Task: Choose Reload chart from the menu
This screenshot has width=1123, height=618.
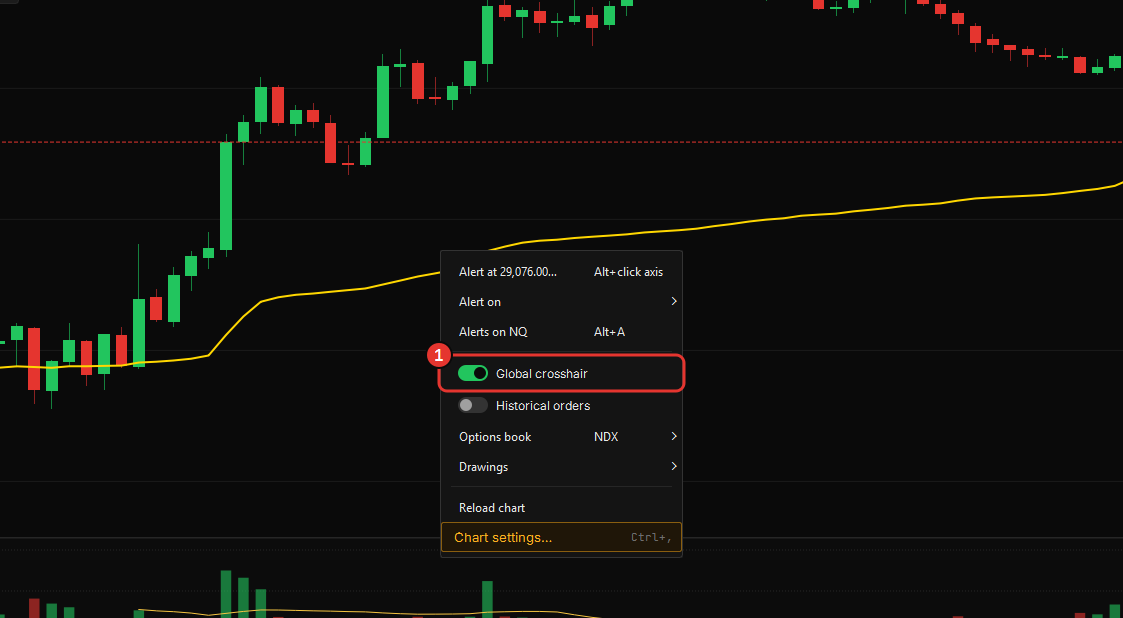Action: (x=561, y=508)
